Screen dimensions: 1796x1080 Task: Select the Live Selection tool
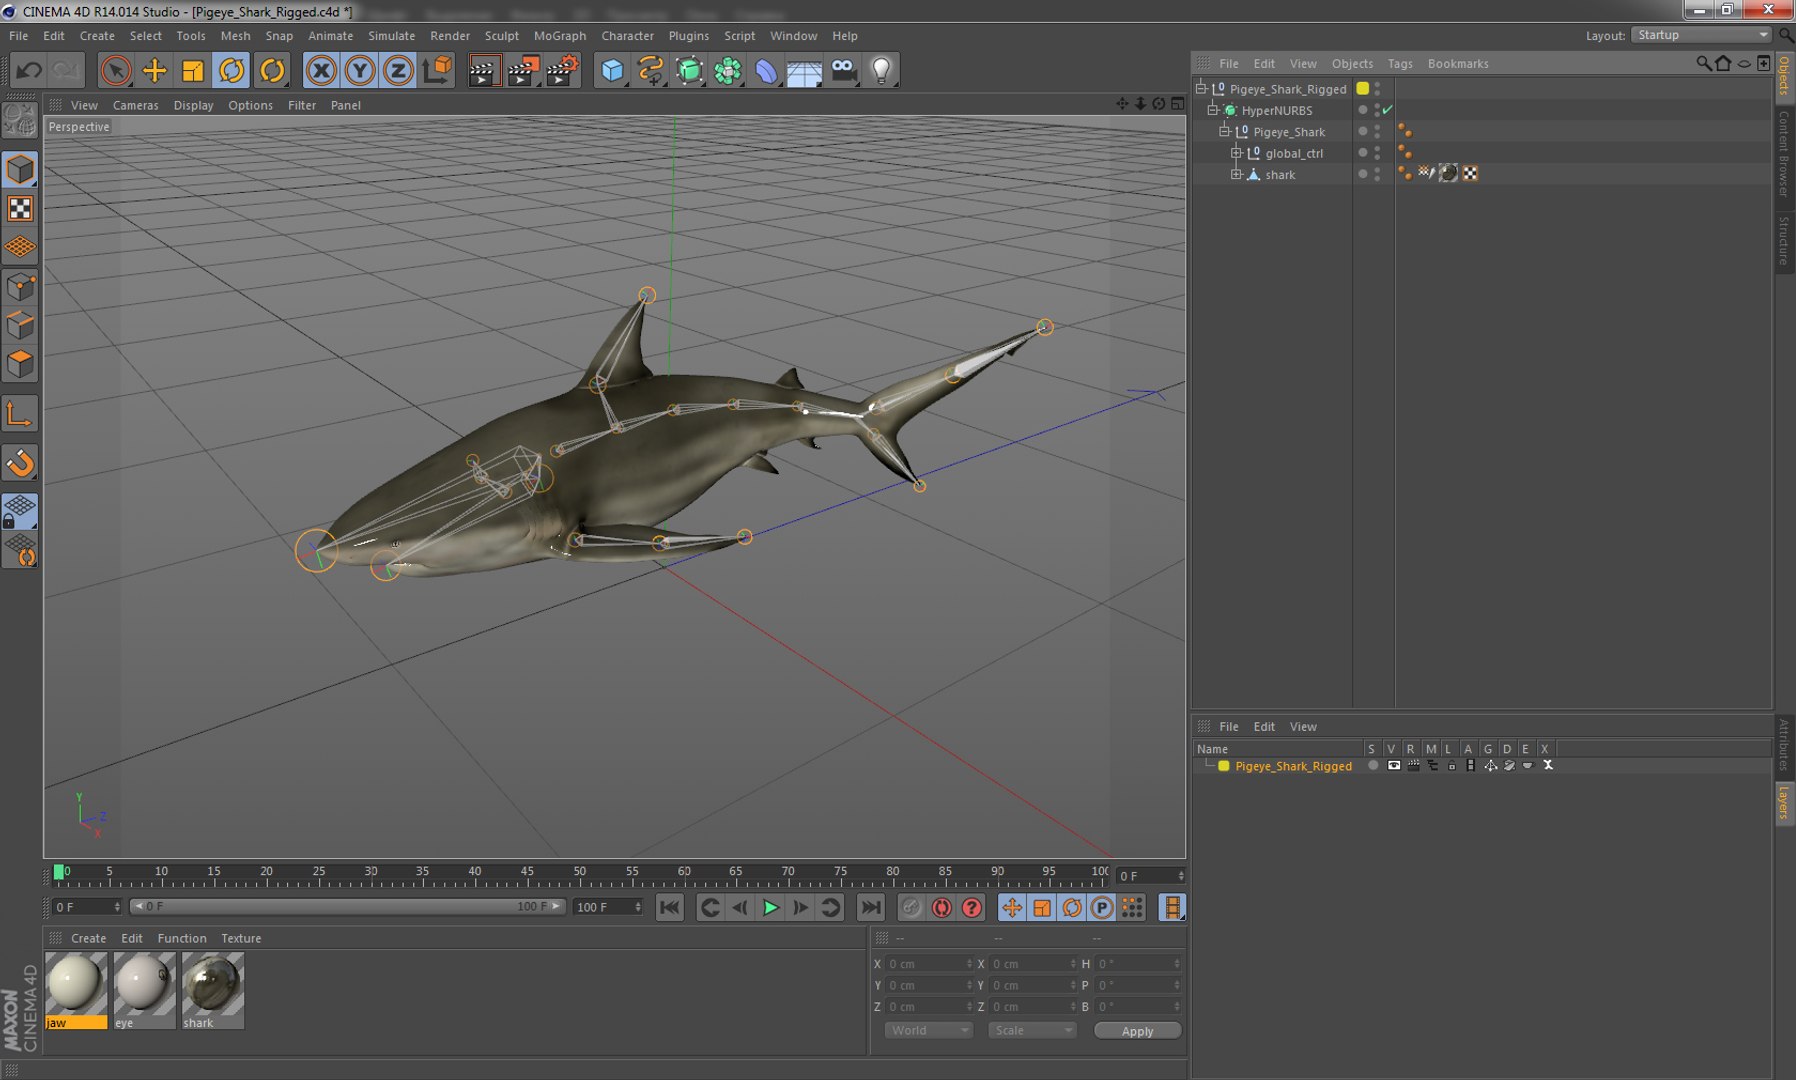pos(116,70)
